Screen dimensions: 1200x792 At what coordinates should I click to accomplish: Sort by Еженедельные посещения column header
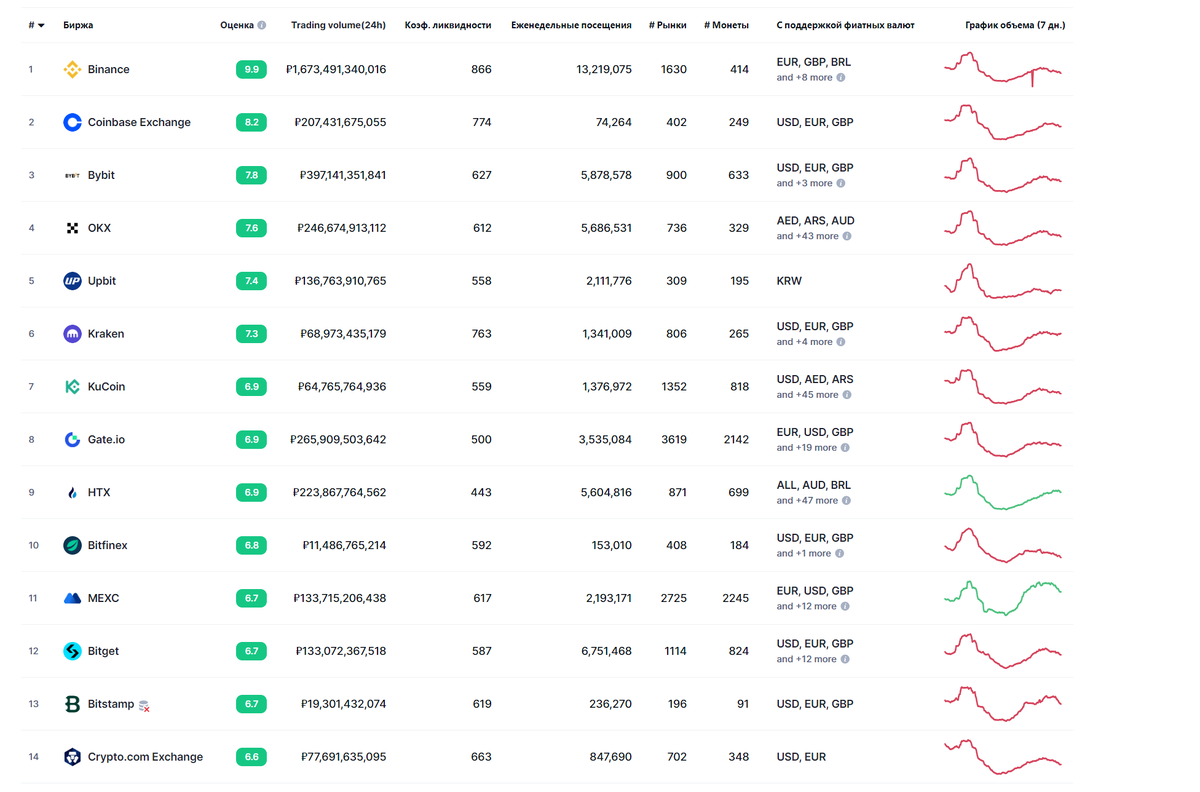point(571,25)
